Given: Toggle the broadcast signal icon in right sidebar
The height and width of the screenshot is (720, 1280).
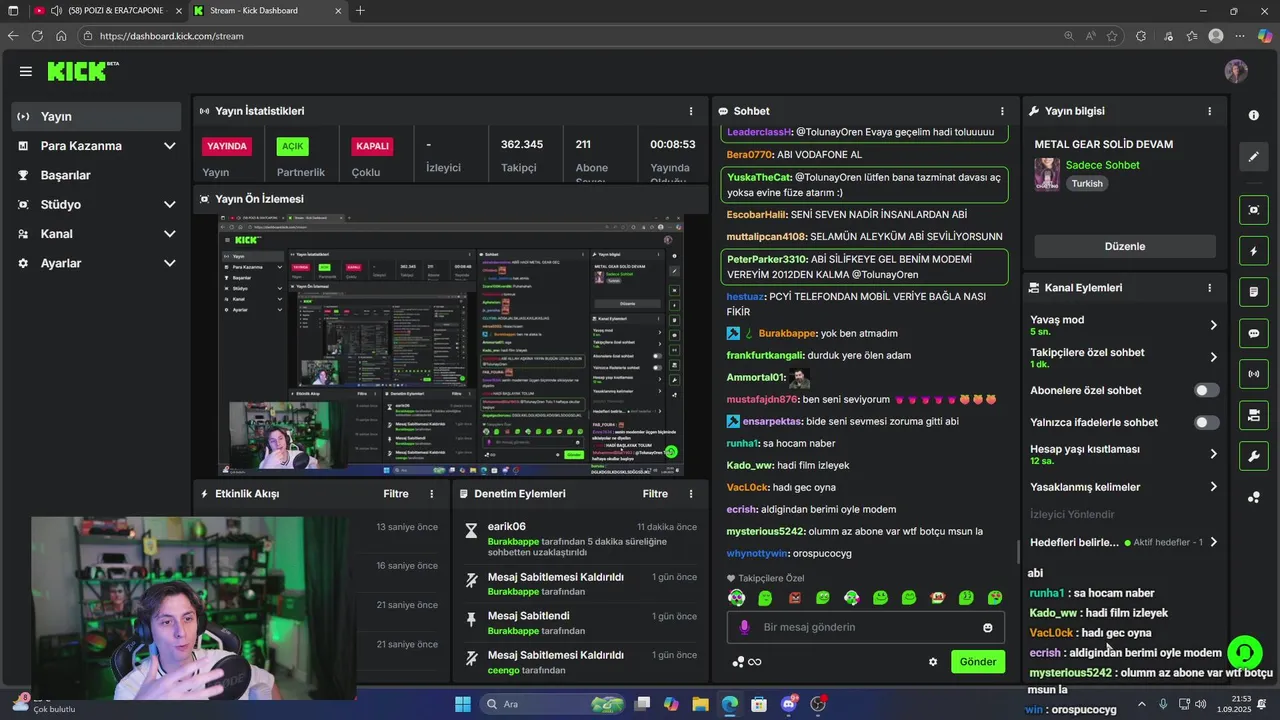Looking at the screenshot, I should tap(1254, 374).
